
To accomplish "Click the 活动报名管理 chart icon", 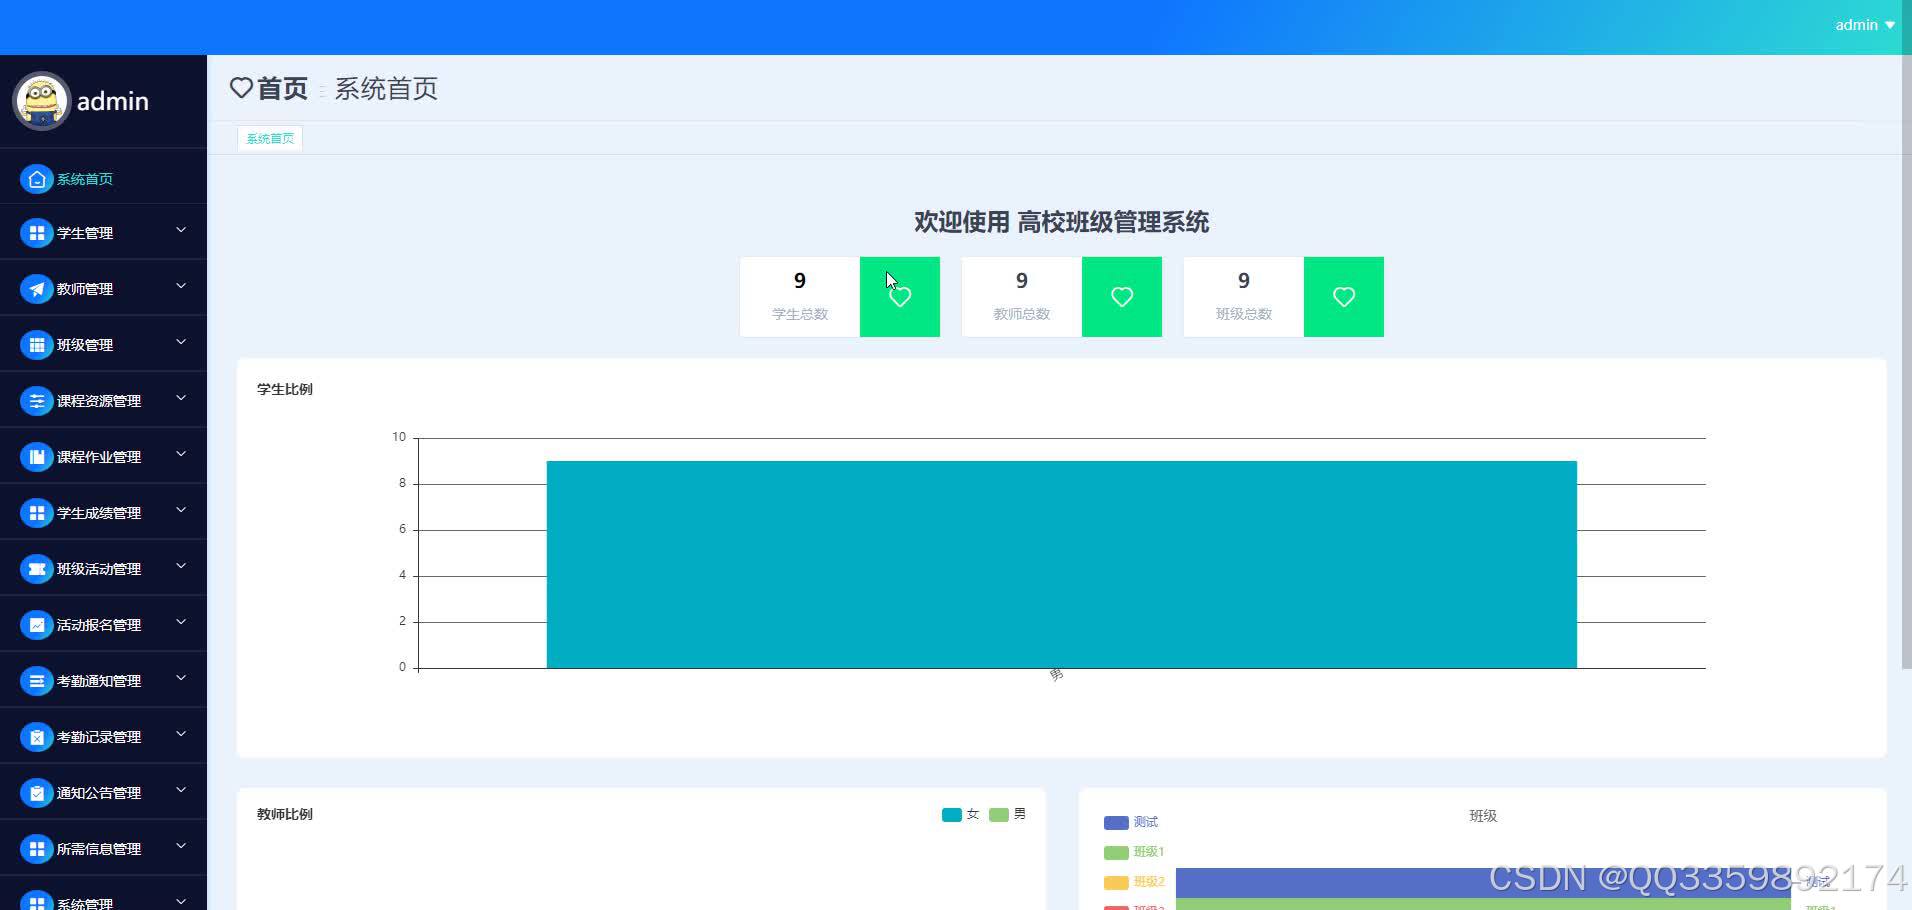I will (x=37, y=625).
